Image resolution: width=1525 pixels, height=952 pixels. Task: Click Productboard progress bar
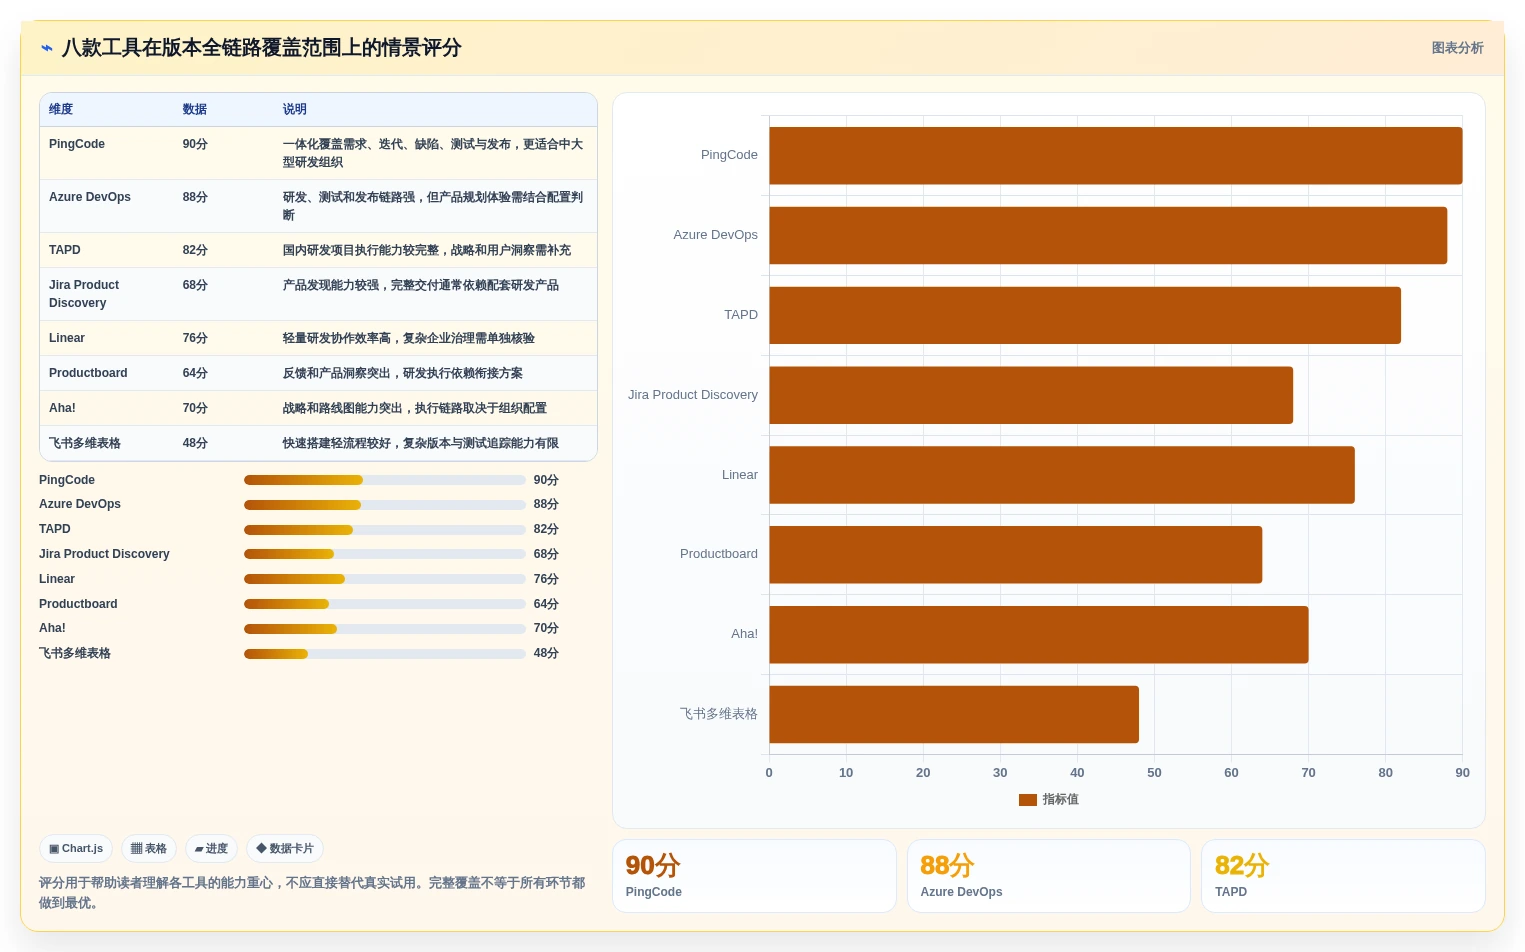(385, 604)
